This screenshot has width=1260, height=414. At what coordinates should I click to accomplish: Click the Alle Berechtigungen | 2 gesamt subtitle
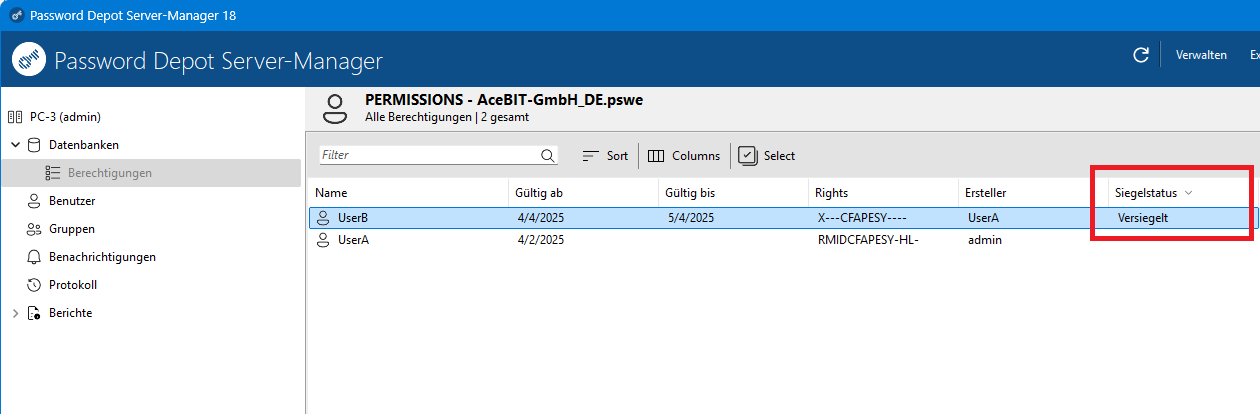click(x=447, y=117)
